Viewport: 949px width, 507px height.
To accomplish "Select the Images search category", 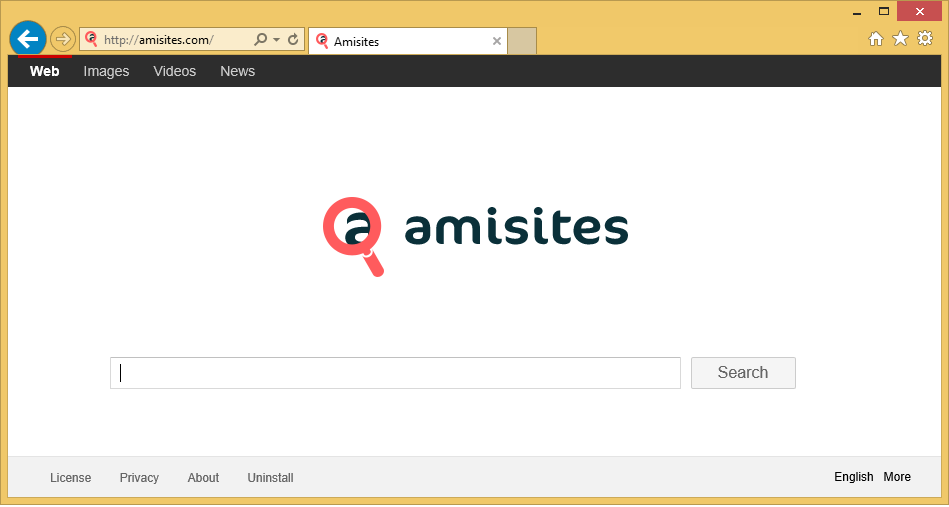I will pos(106,71).
